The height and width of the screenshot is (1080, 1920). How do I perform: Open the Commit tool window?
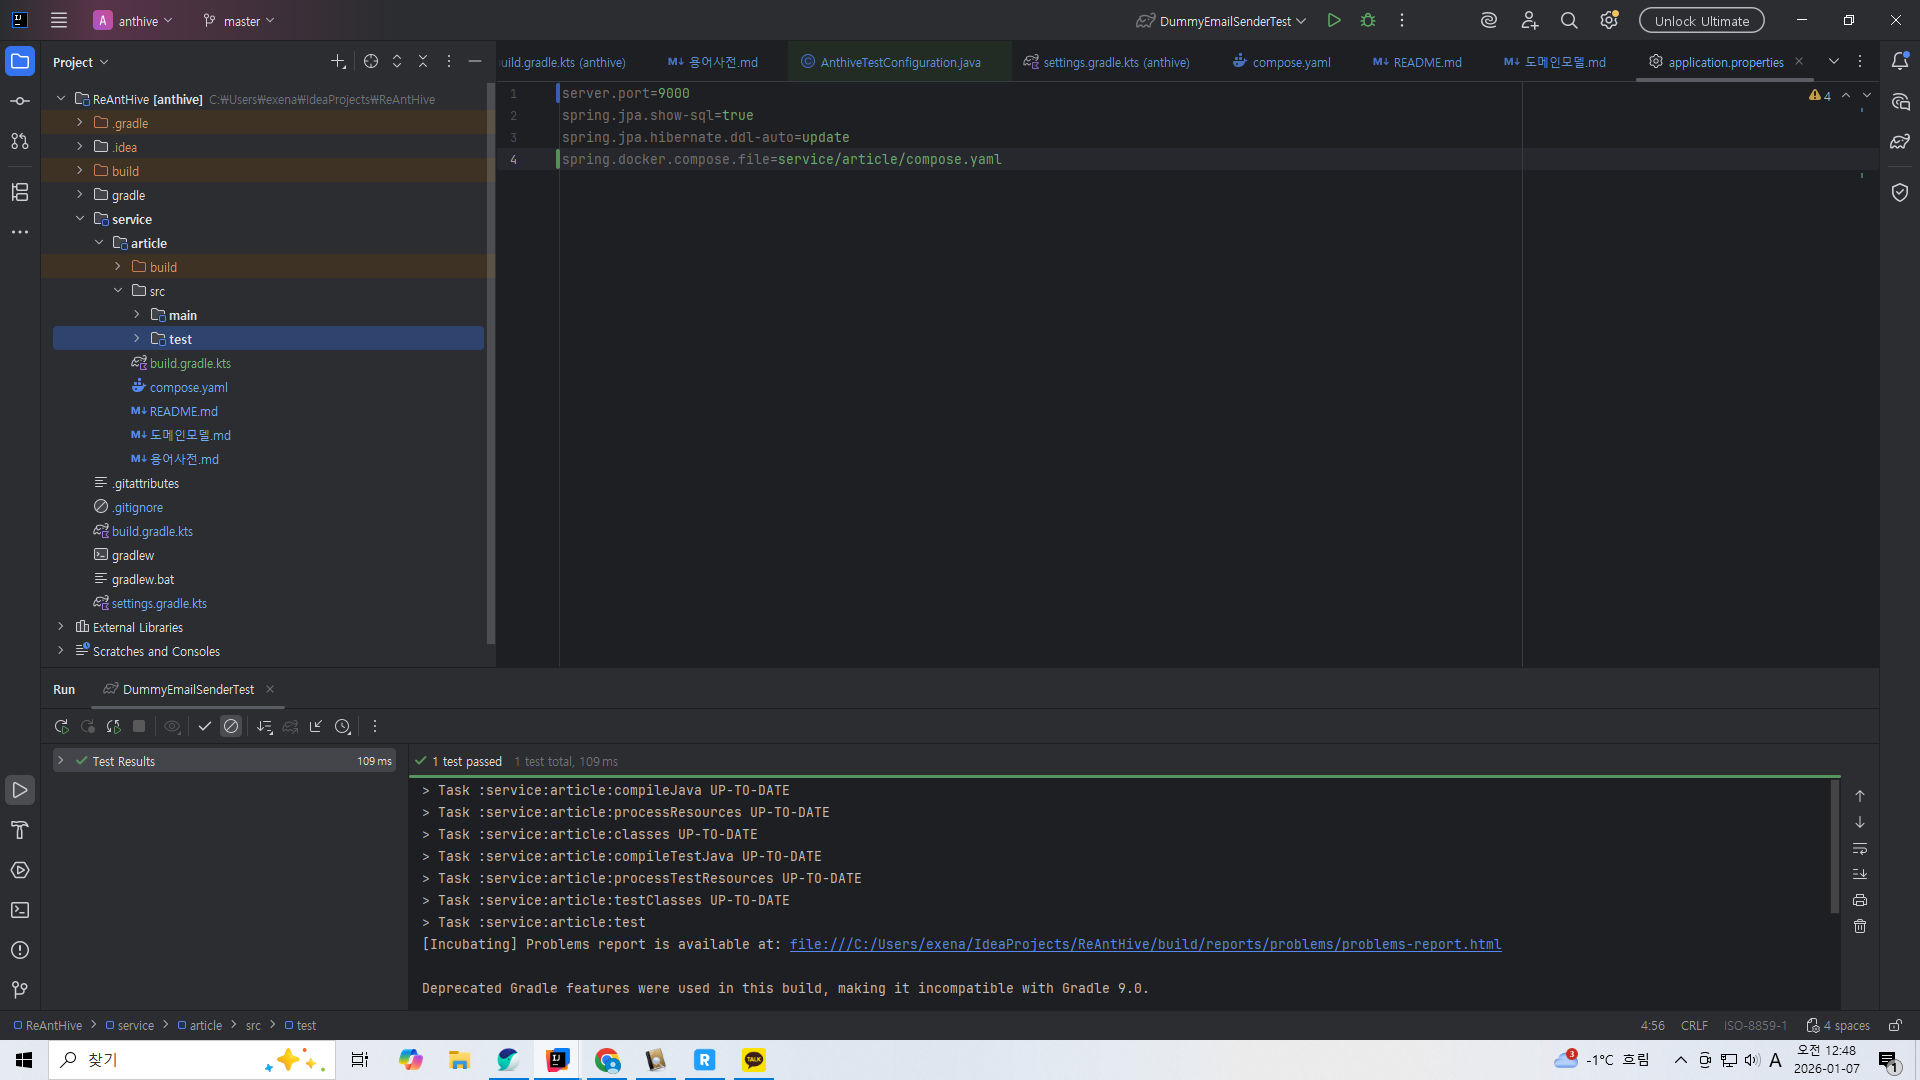coord(20,101)
